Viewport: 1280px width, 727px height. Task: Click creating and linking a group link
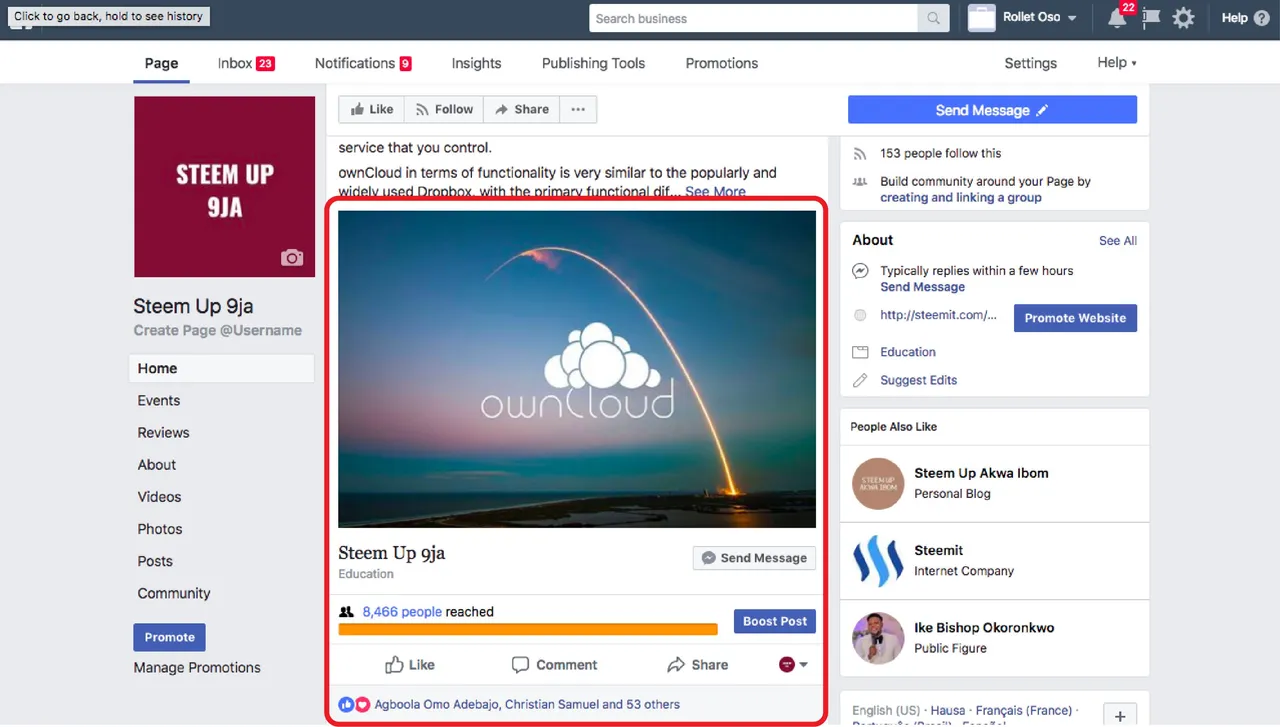(960, 197)
